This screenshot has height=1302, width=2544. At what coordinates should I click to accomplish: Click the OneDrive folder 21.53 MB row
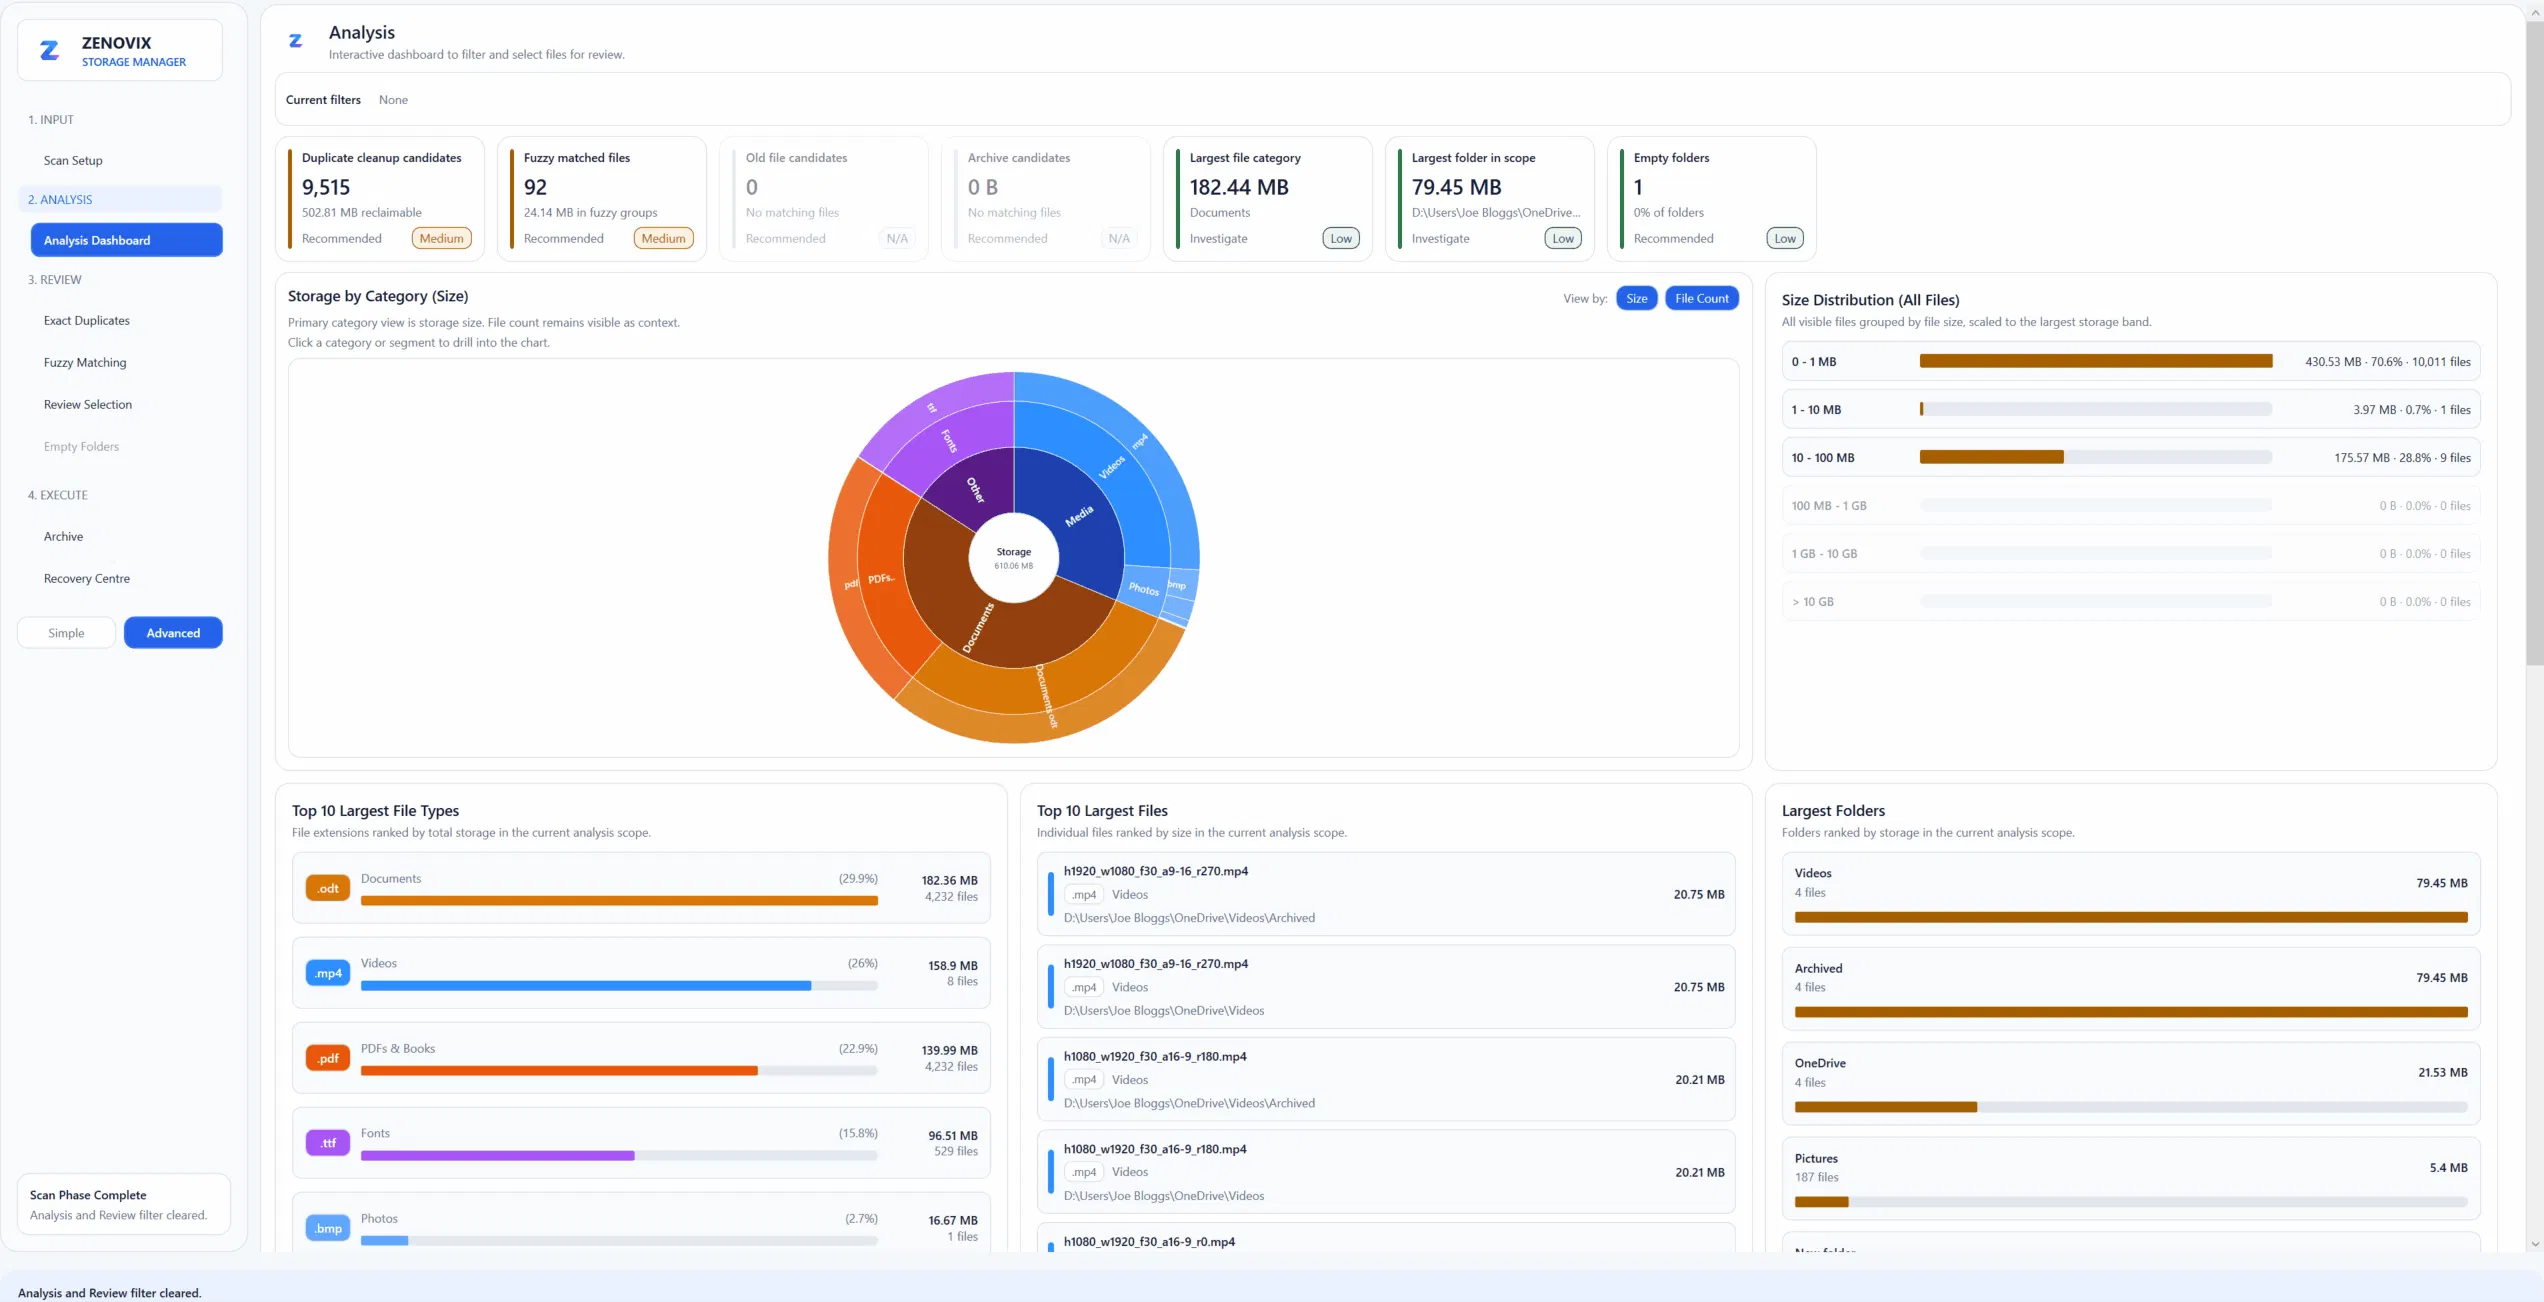tap(2130, 1084)
